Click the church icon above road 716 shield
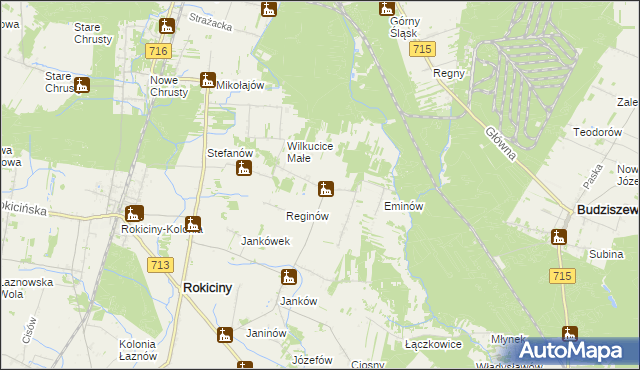Viewport: 640px width, 370px height. [167, 26]
